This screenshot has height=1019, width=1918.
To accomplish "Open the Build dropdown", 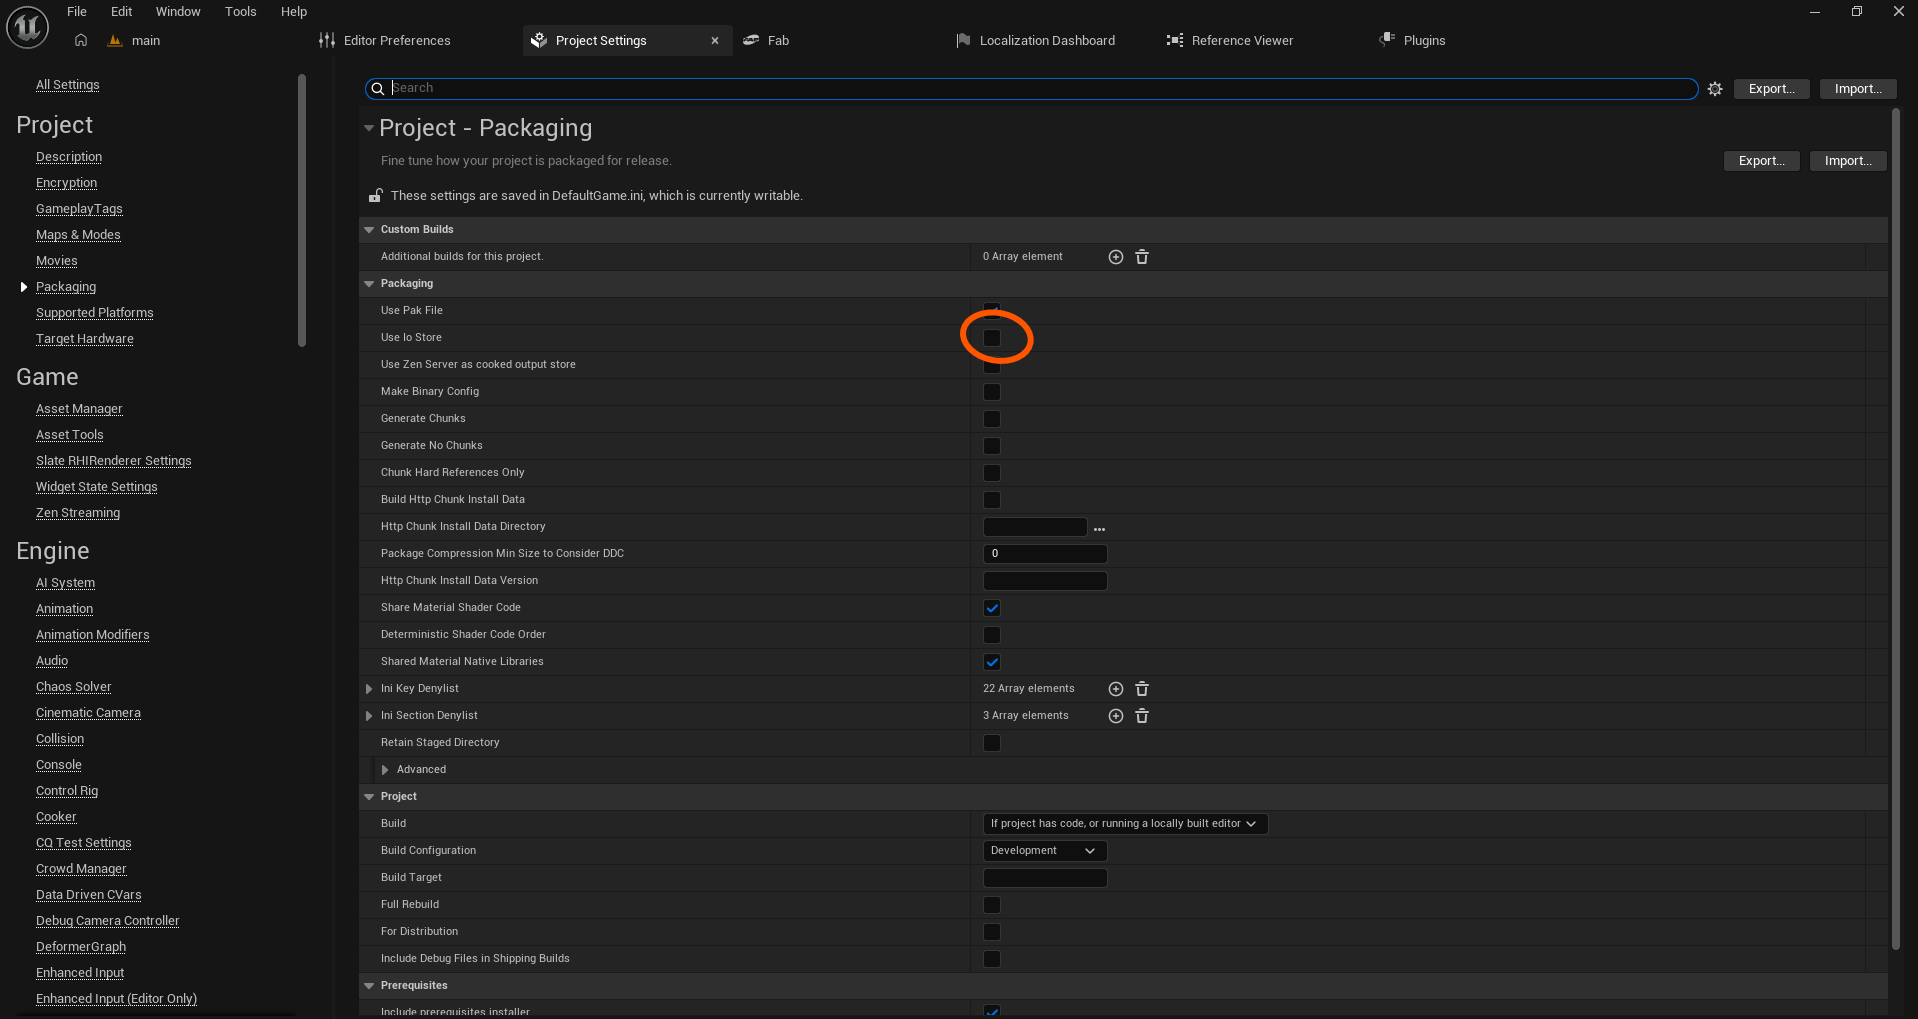I will click(1125, 824).
